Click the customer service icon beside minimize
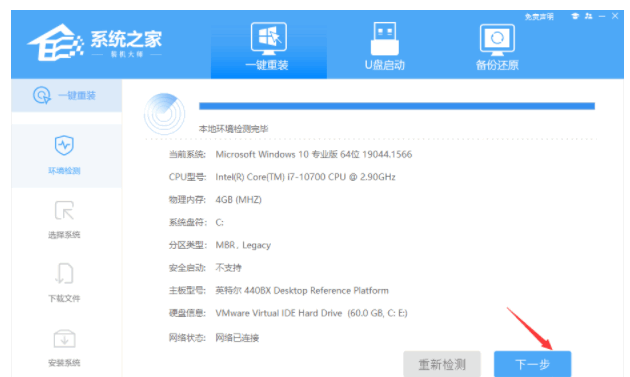This screenshot has height=377, width=630. click(589, 16)
